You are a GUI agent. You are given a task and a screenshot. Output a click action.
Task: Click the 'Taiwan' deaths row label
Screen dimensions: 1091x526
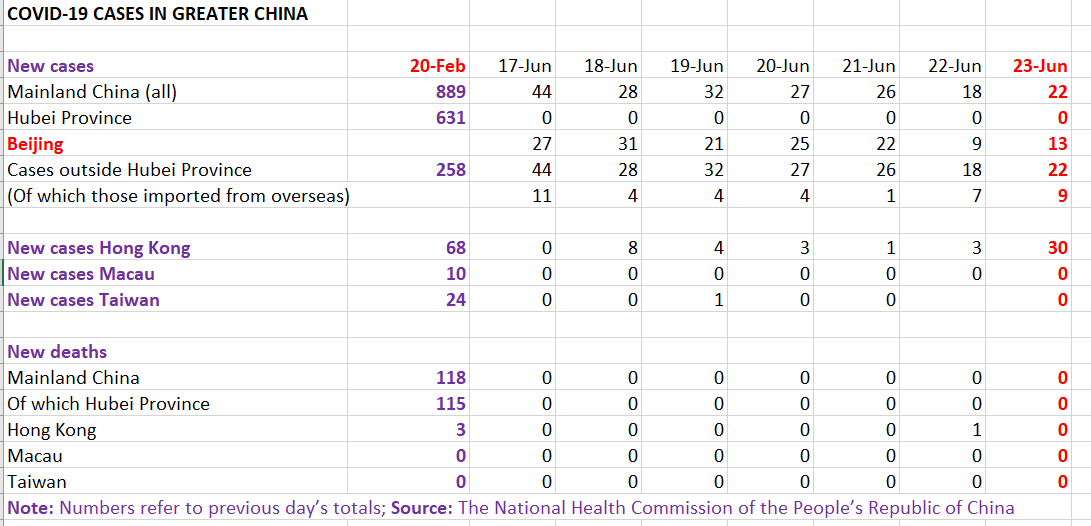(37, 481)
